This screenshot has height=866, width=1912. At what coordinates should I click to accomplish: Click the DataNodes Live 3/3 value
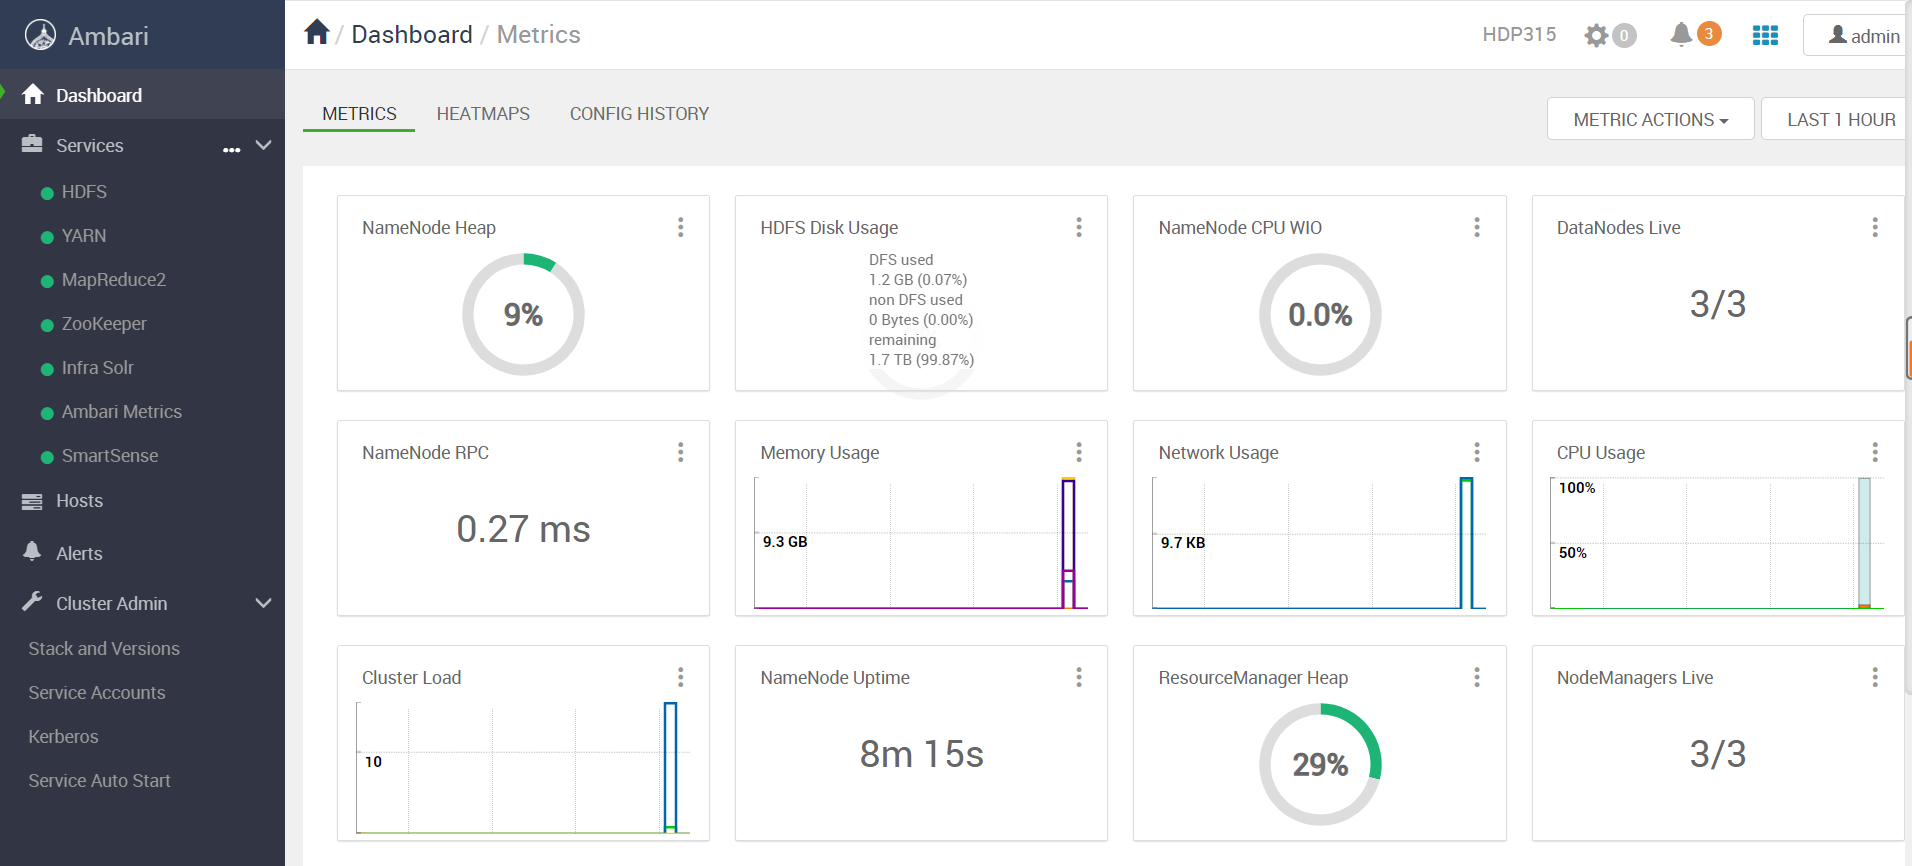(x=1718, y=304)
